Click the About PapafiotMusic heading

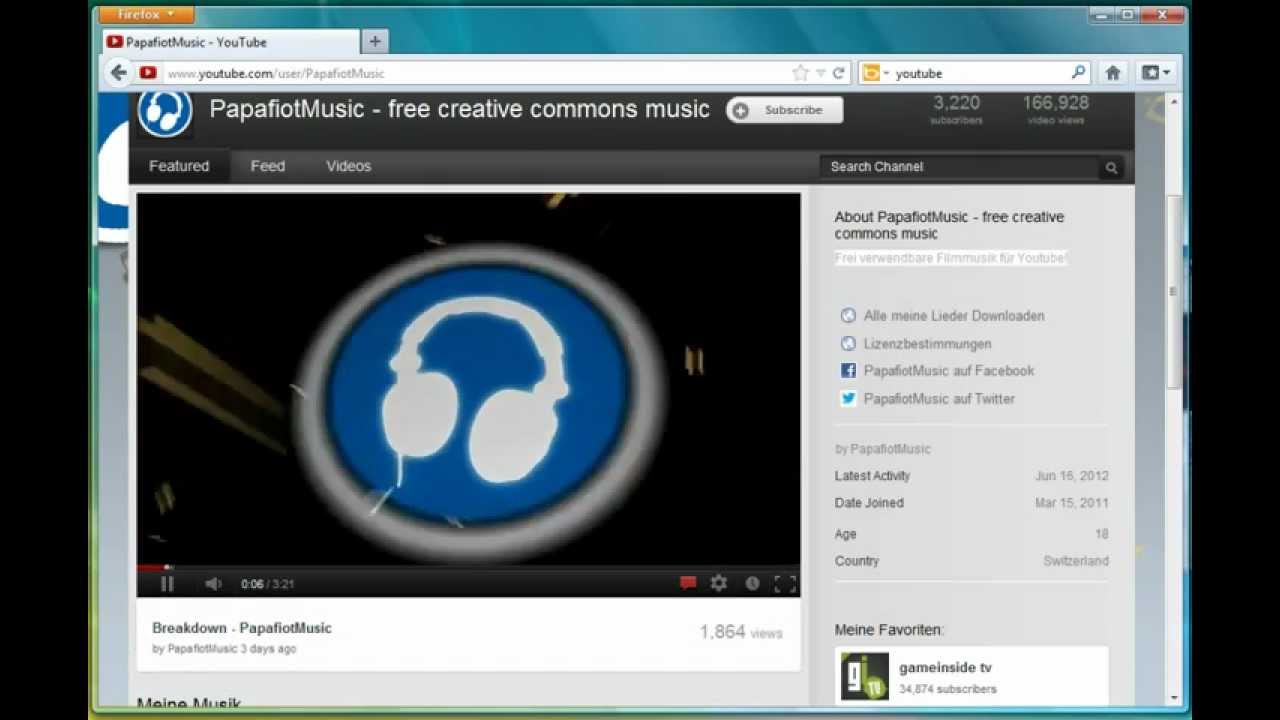tap(949, 225)
